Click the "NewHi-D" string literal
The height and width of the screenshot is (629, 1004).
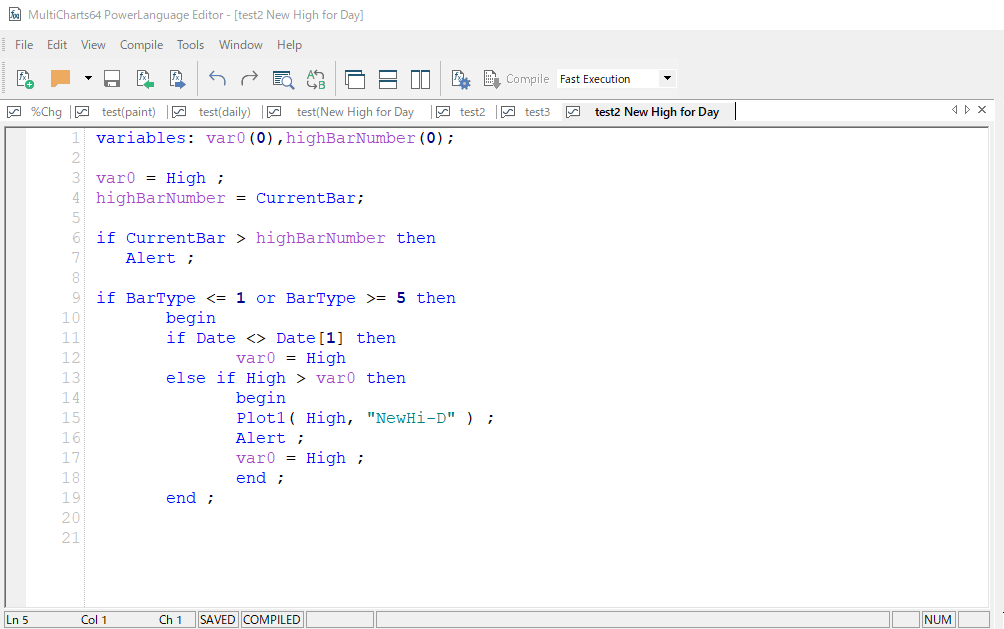(x=411, y=418)
